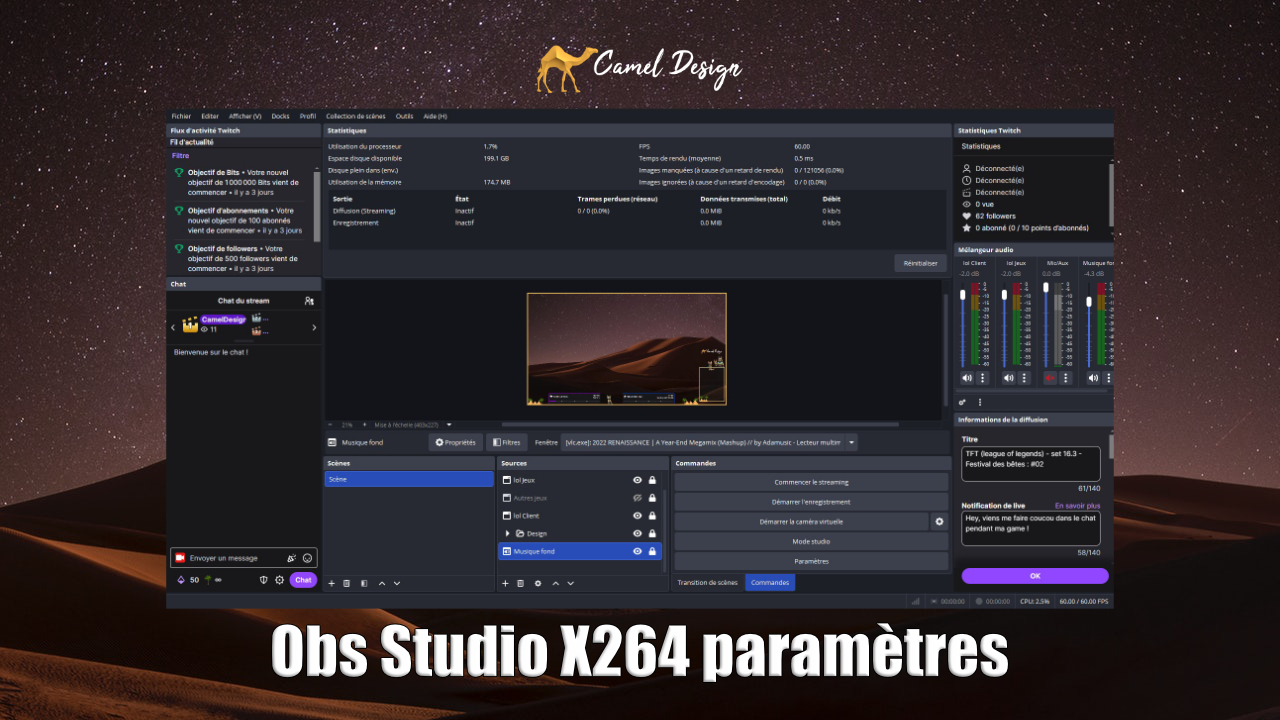Click the add scene plus icon
This screenshot has width=1280, height=720.
tap(333, 583)
